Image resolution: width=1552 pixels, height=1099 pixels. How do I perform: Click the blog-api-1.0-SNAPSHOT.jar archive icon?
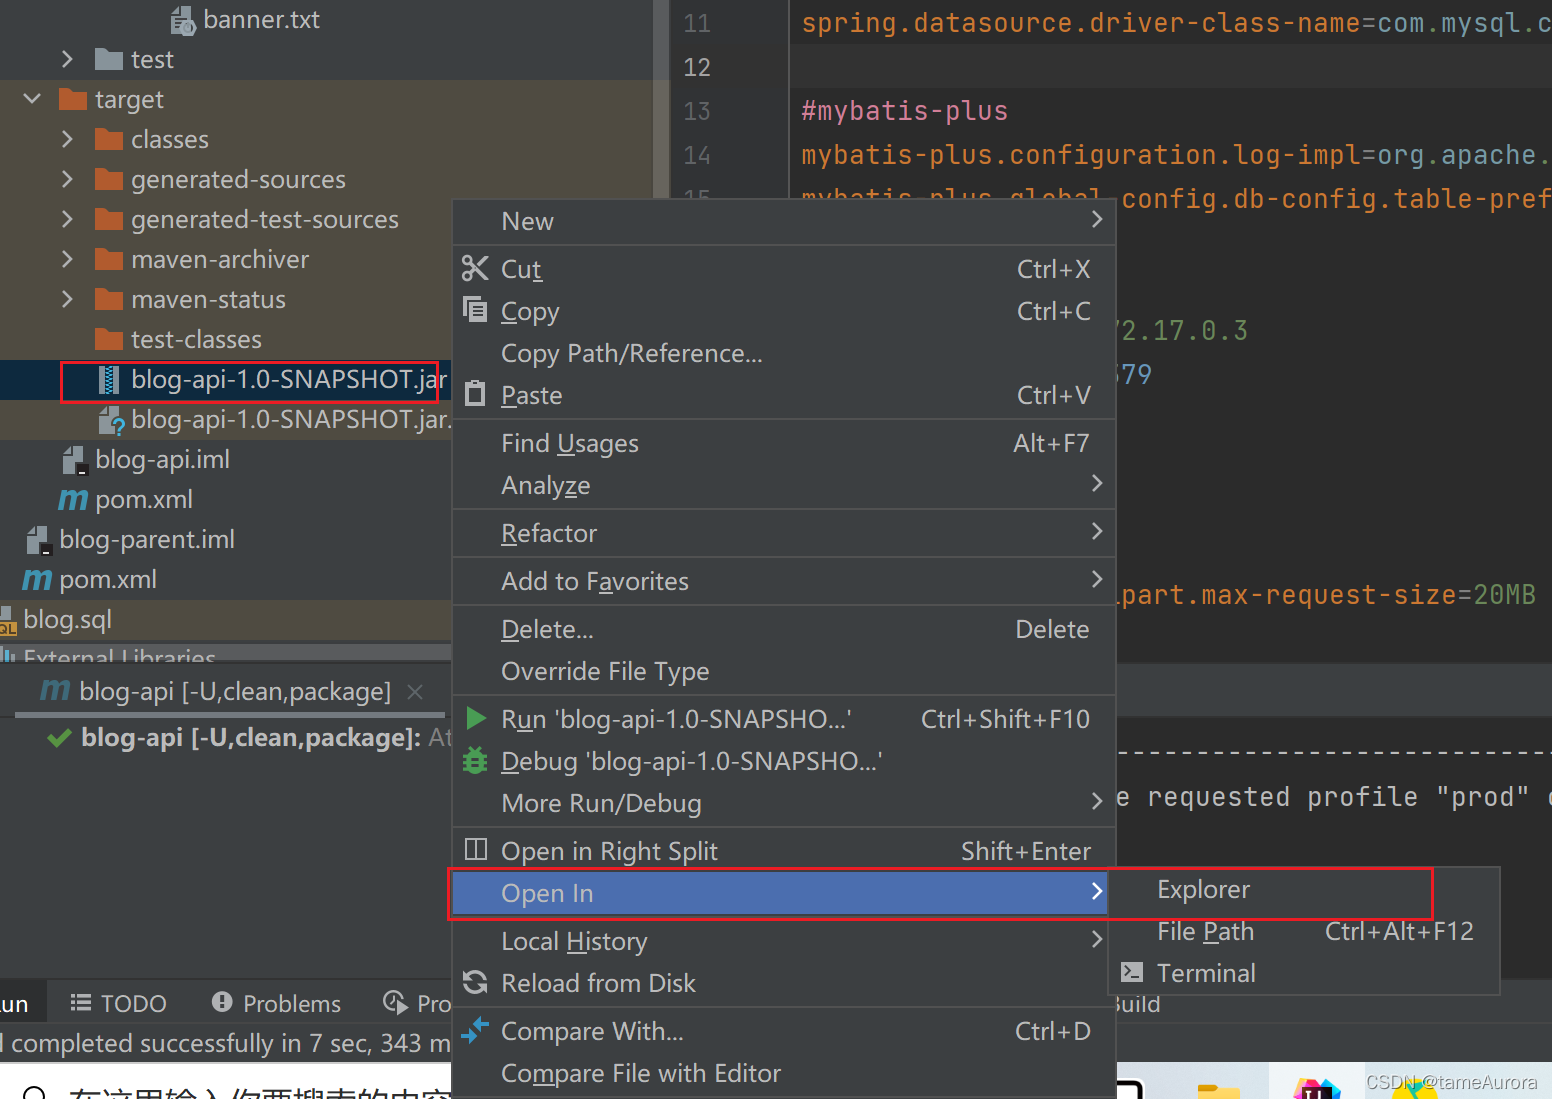109,380
